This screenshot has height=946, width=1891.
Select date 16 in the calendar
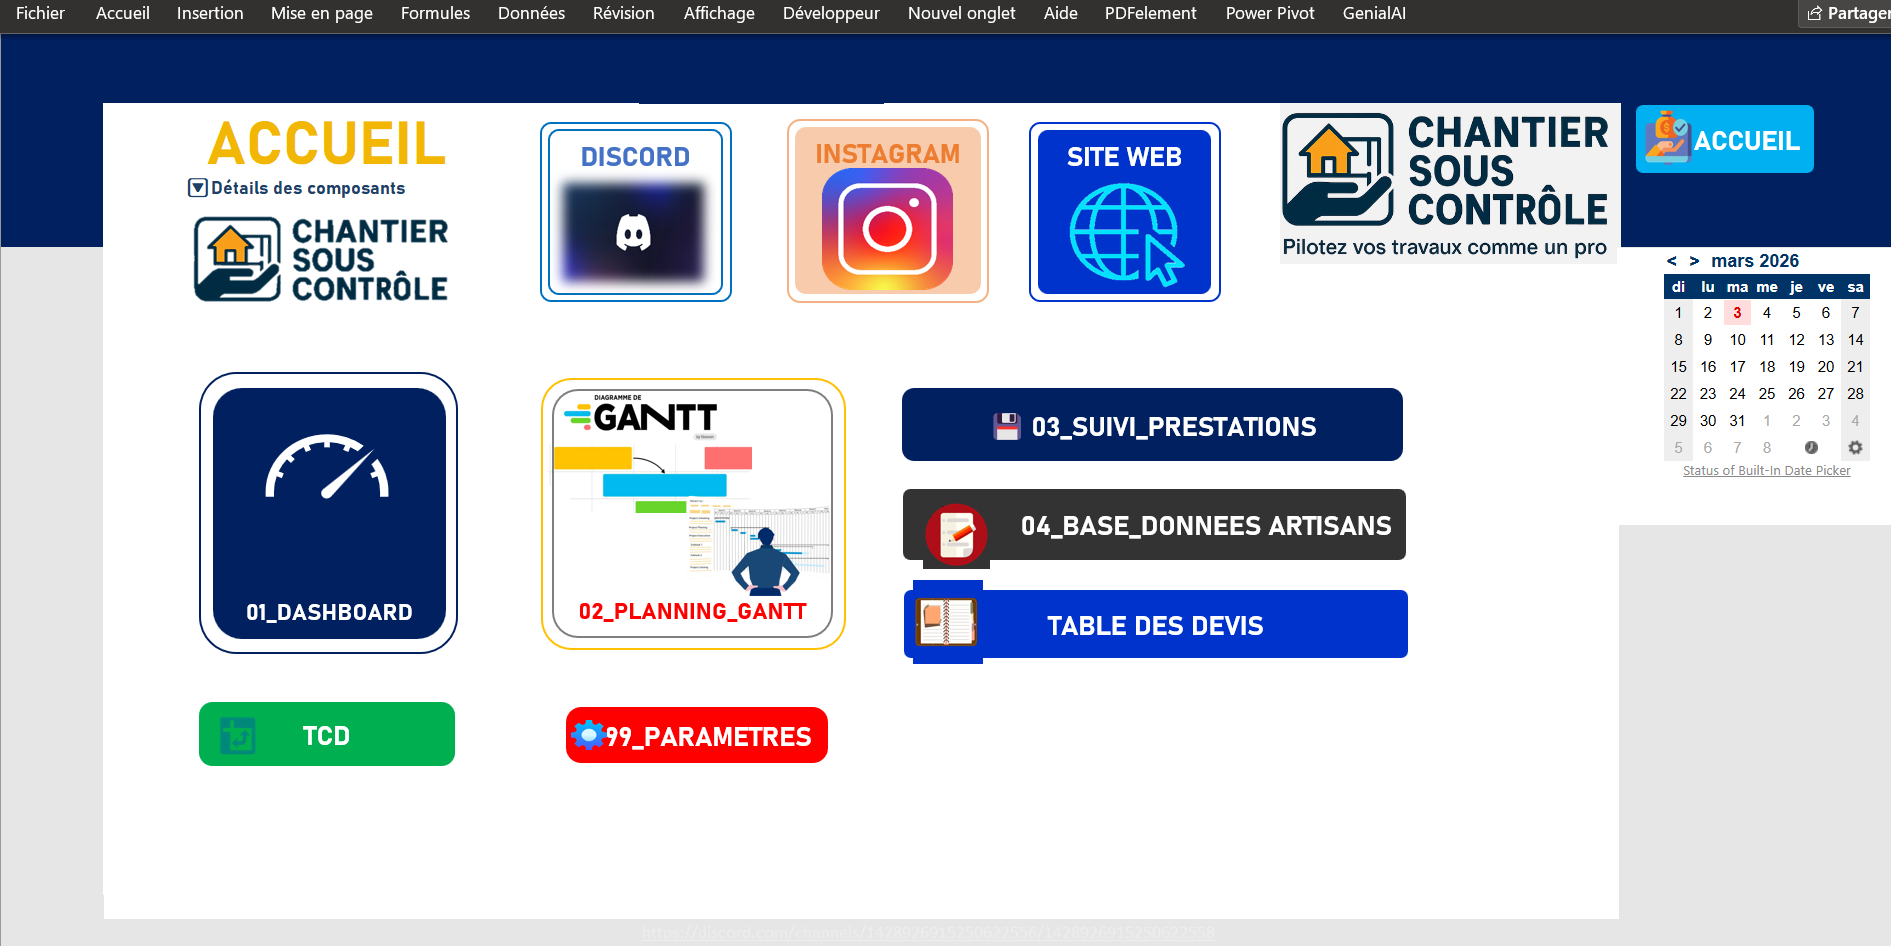tap(1708, 367)
